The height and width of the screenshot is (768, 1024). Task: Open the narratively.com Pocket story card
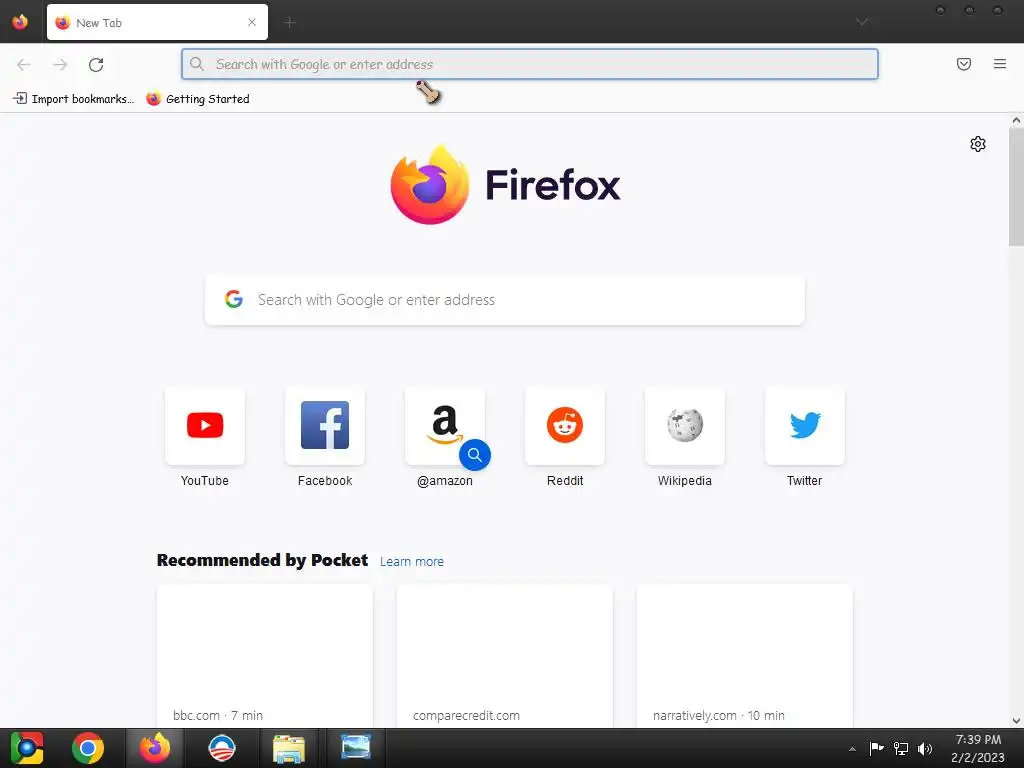tap(744, 656)
